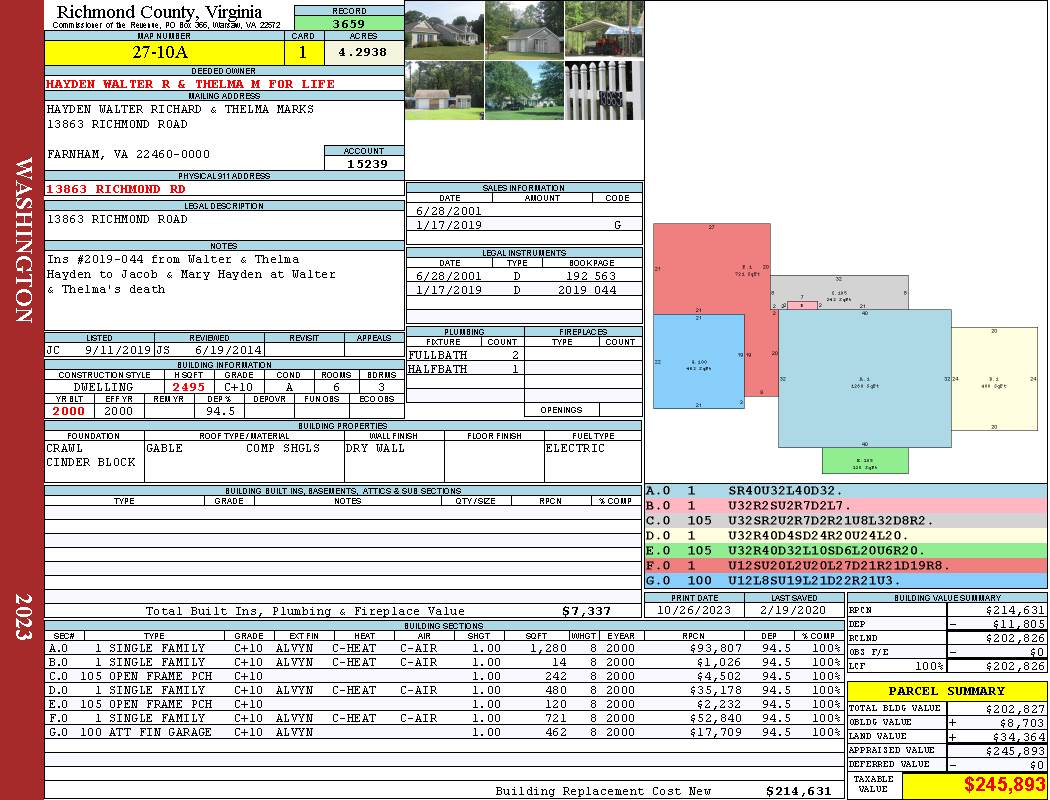Image resolution: width=1050 pixels, height=800 pixels.
Task: Click the large blue section A of sketch
Action: point(865,379)
